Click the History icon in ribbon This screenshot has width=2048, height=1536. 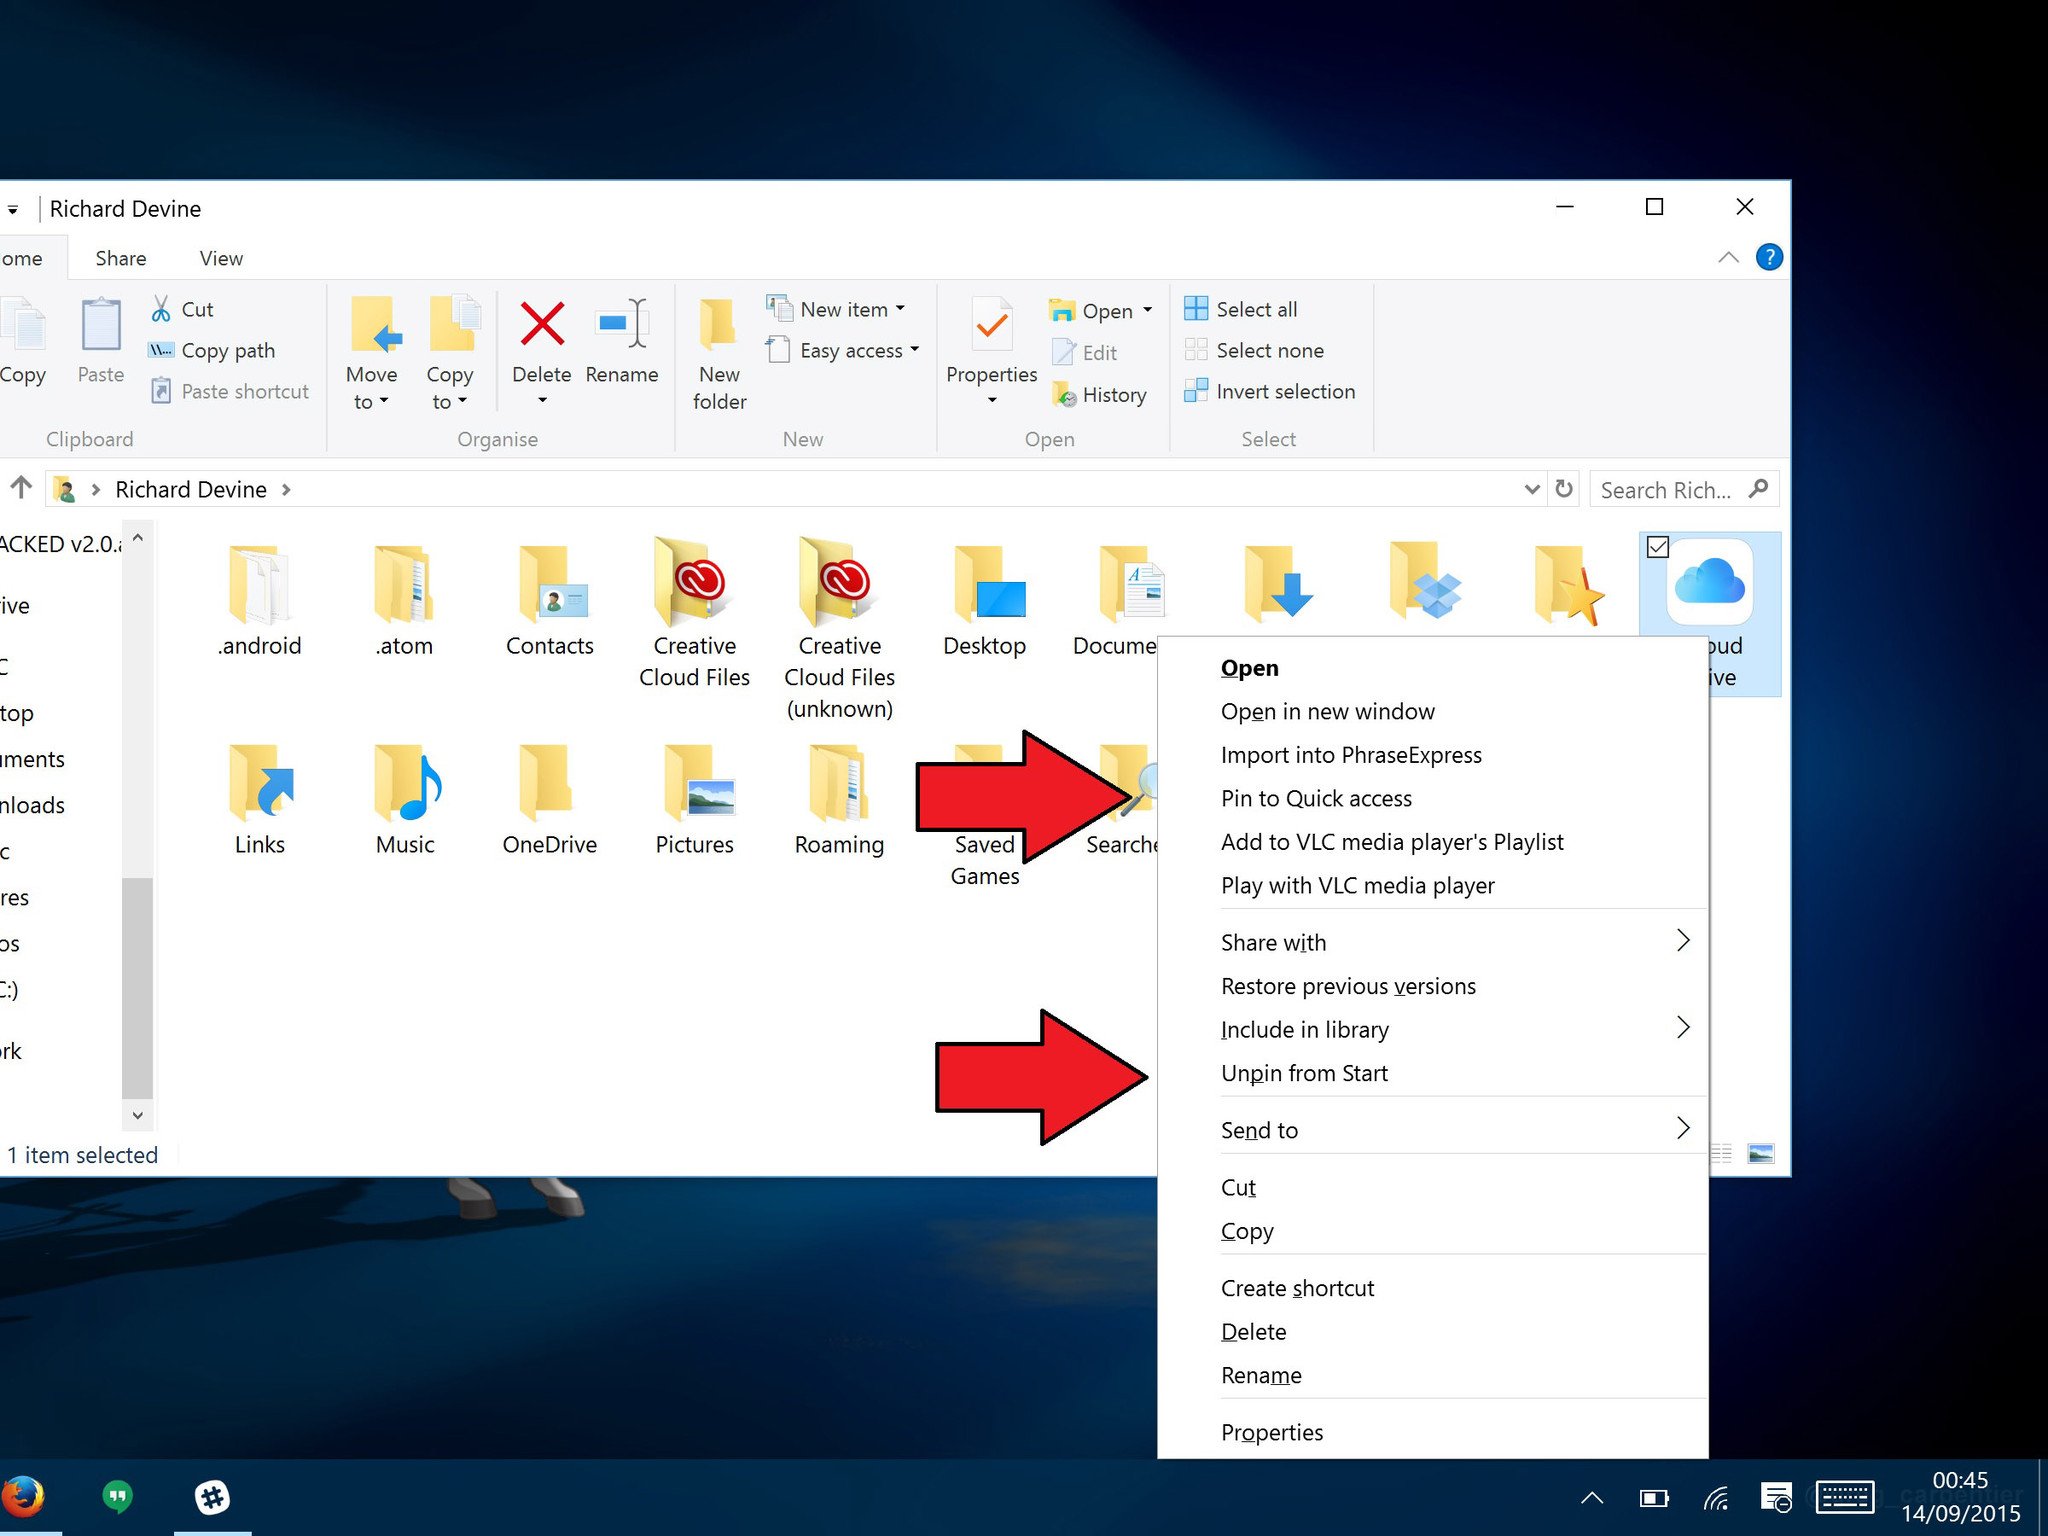click(1063, 395)
